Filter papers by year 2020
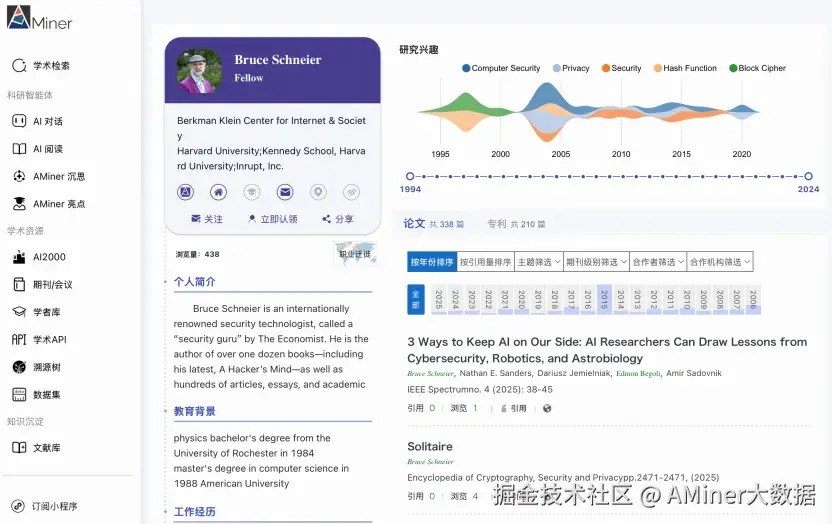 (x=522, y=300)
